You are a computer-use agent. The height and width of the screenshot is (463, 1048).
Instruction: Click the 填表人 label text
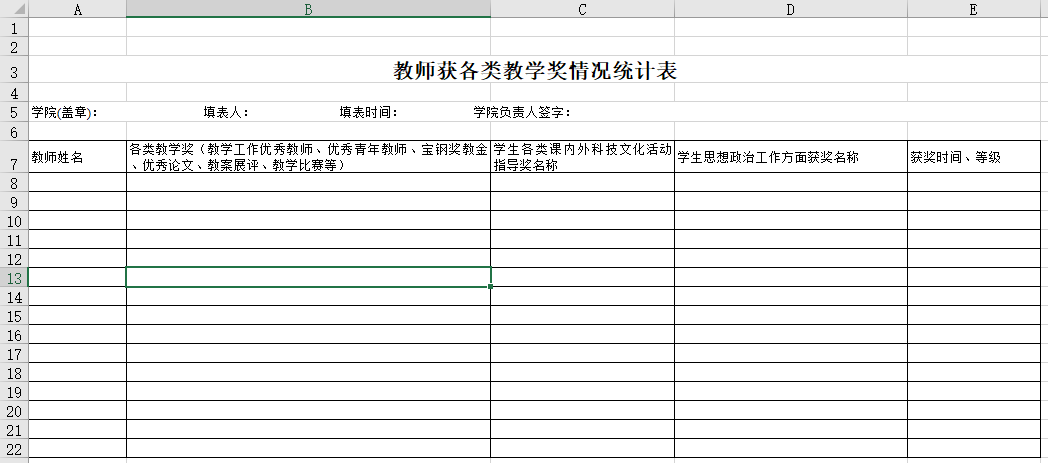click(x=226, y=112)
